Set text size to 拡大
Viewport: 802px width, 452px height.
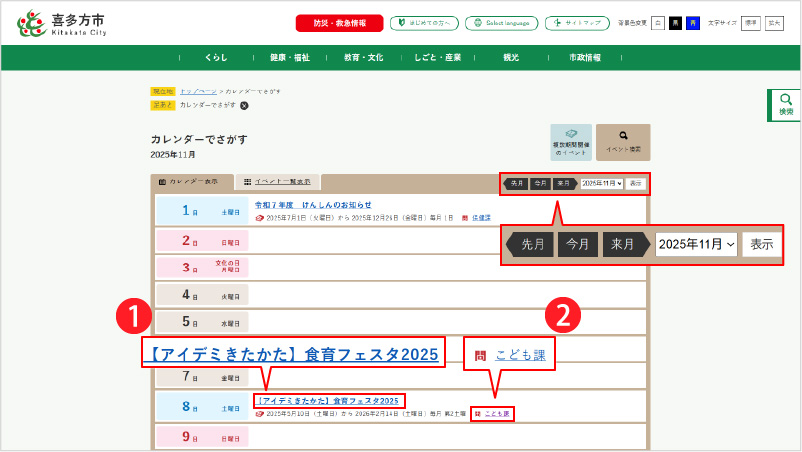point(774,23)
